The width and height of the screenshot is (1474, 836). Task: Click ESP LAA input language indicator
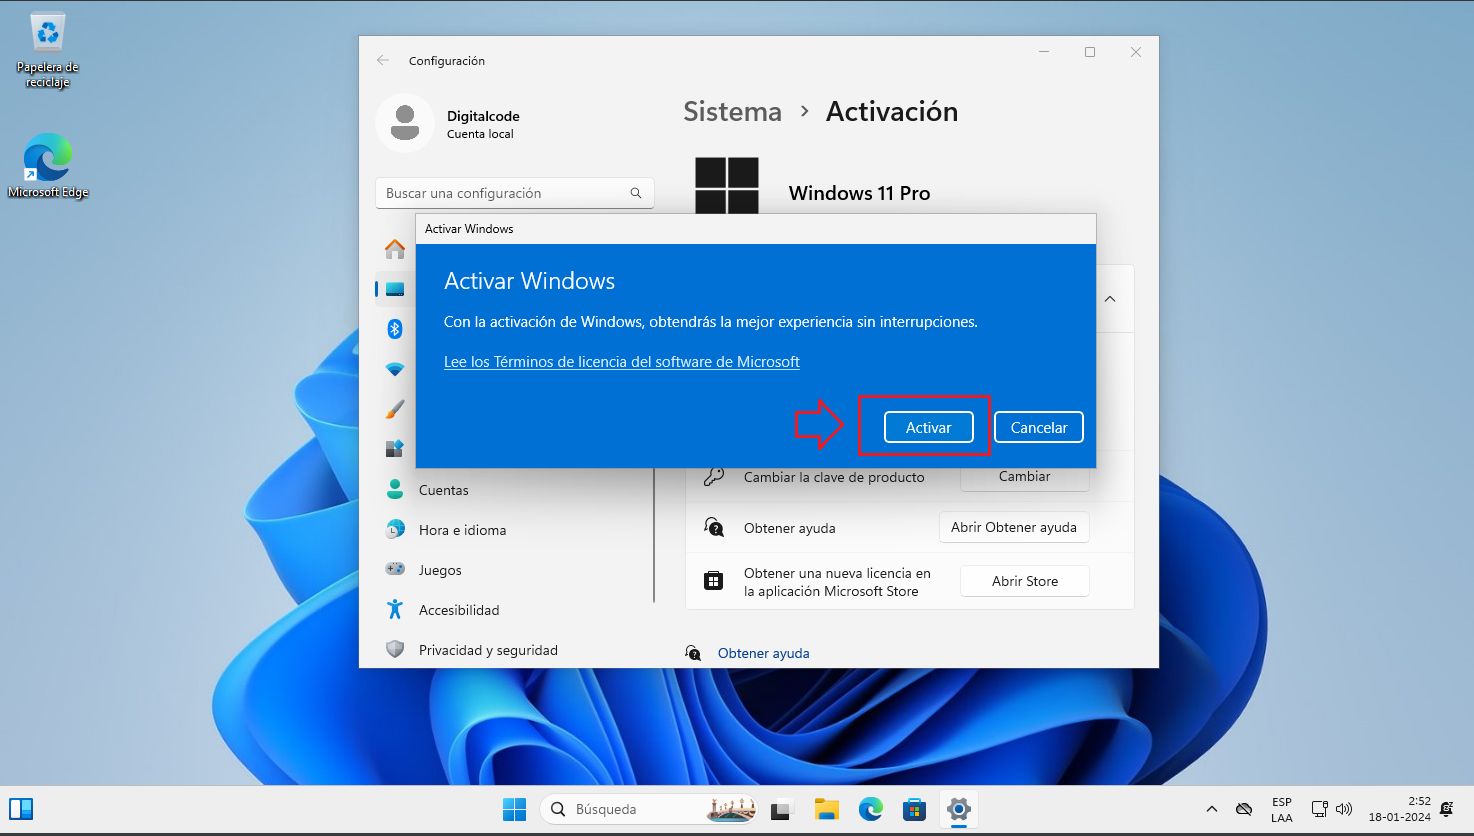1282,810
